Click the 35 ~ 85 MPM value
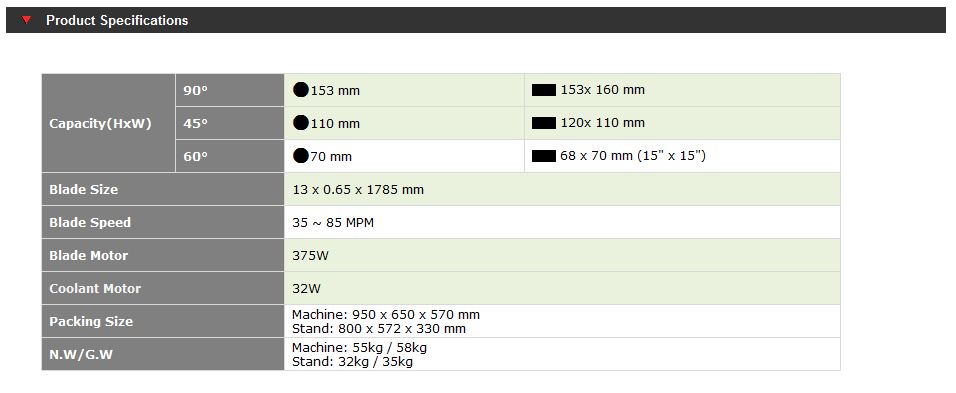 [x=333, y=222]
